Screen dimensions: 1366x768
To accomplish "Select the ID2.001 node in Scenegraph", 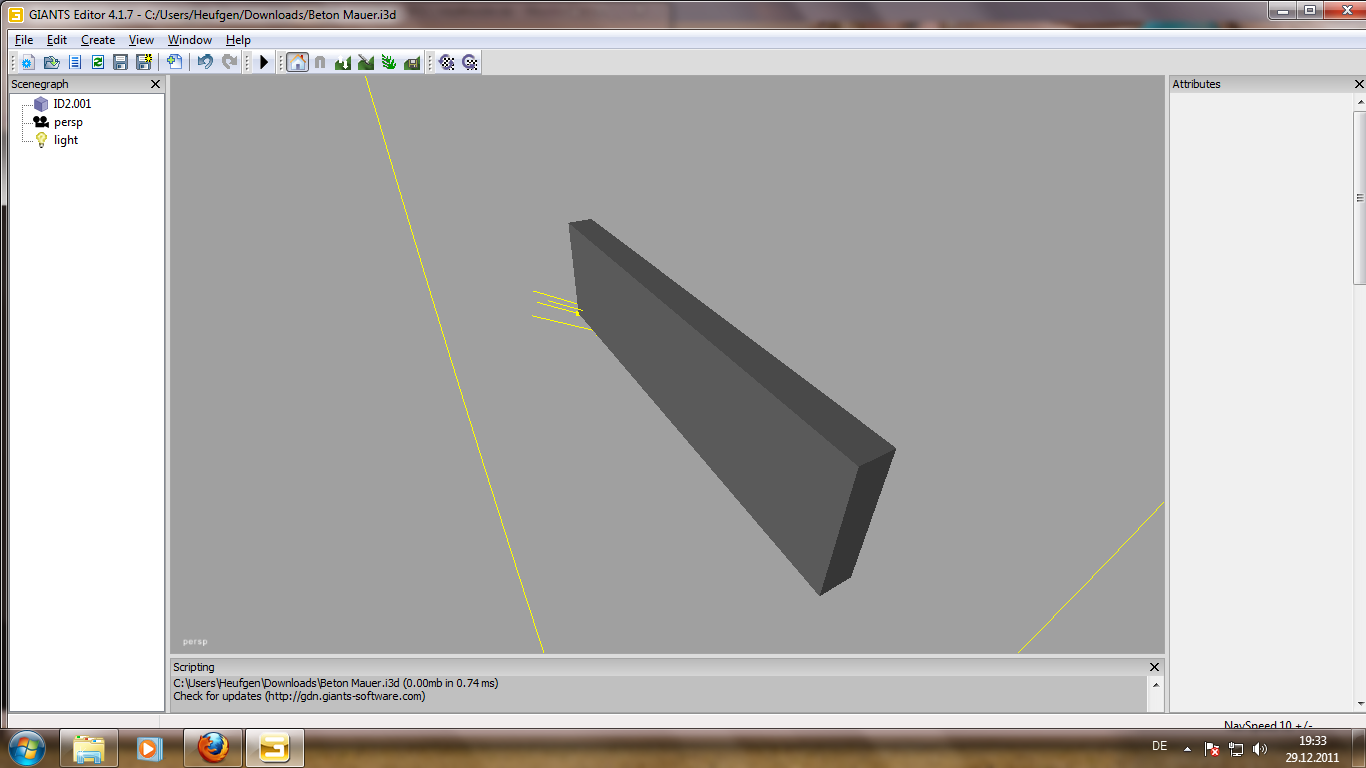I will [72, 104].
